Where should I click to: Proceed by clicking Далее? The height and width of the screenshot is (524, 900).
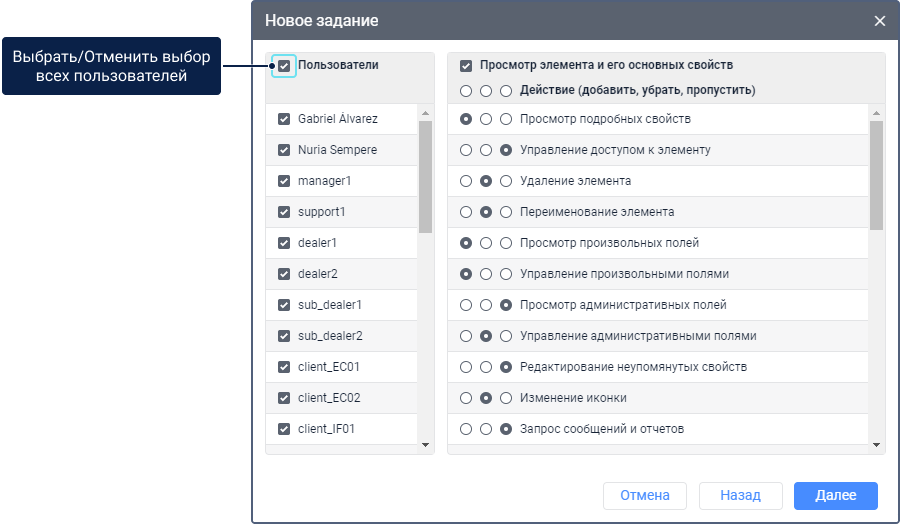(x=835, y=496)
